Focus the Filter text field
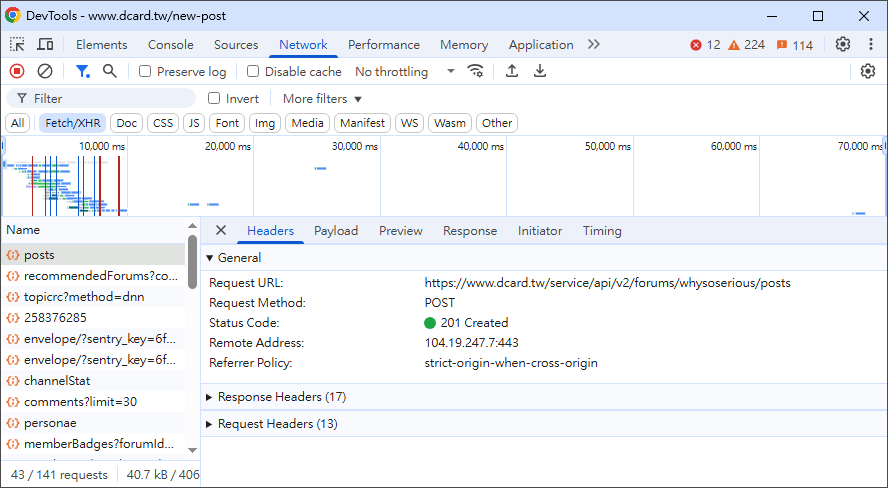 101,99
